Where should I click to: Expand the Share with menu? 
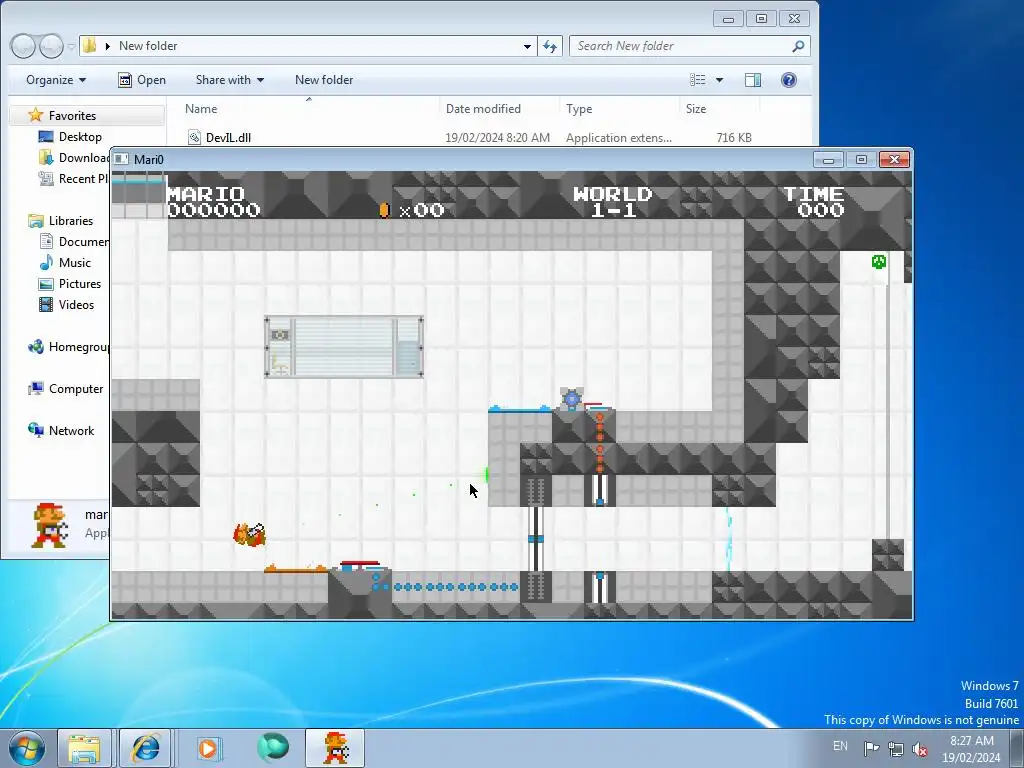tap(230, 80)
